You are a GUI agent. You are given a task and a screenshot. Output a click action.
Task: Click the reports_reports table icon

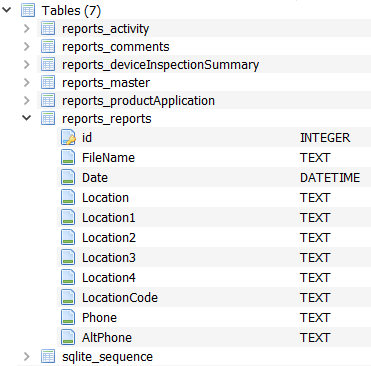click(x=48, y=119)
